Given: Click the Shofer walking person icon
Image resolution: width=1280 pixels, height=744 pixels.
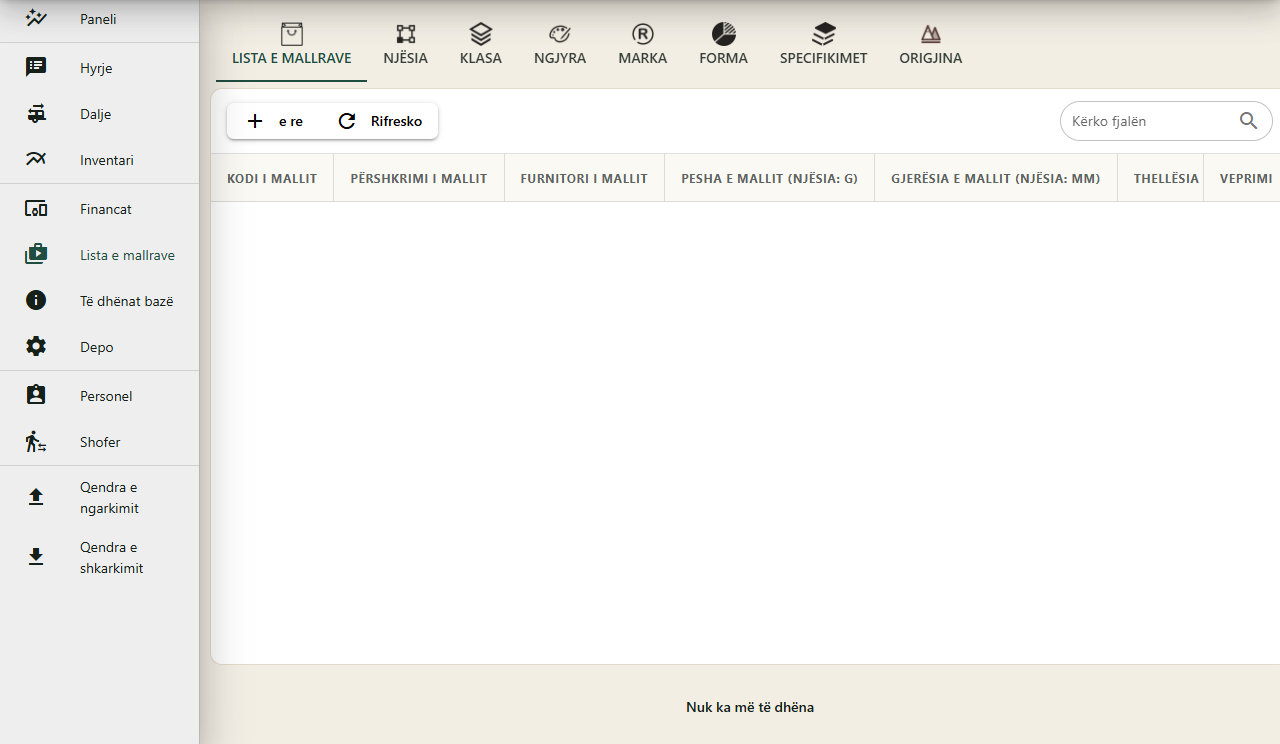Looking at the screenshot, I should 36,441.
